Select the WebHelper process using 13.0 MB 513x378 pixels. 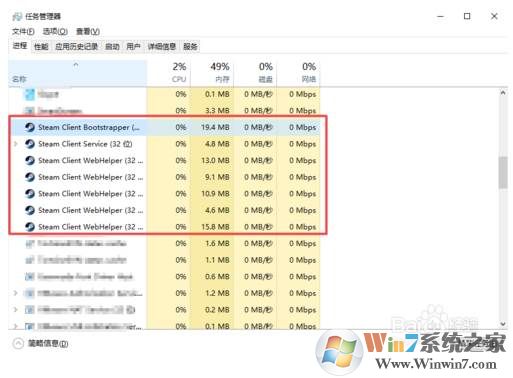click(x=166, y=161)
